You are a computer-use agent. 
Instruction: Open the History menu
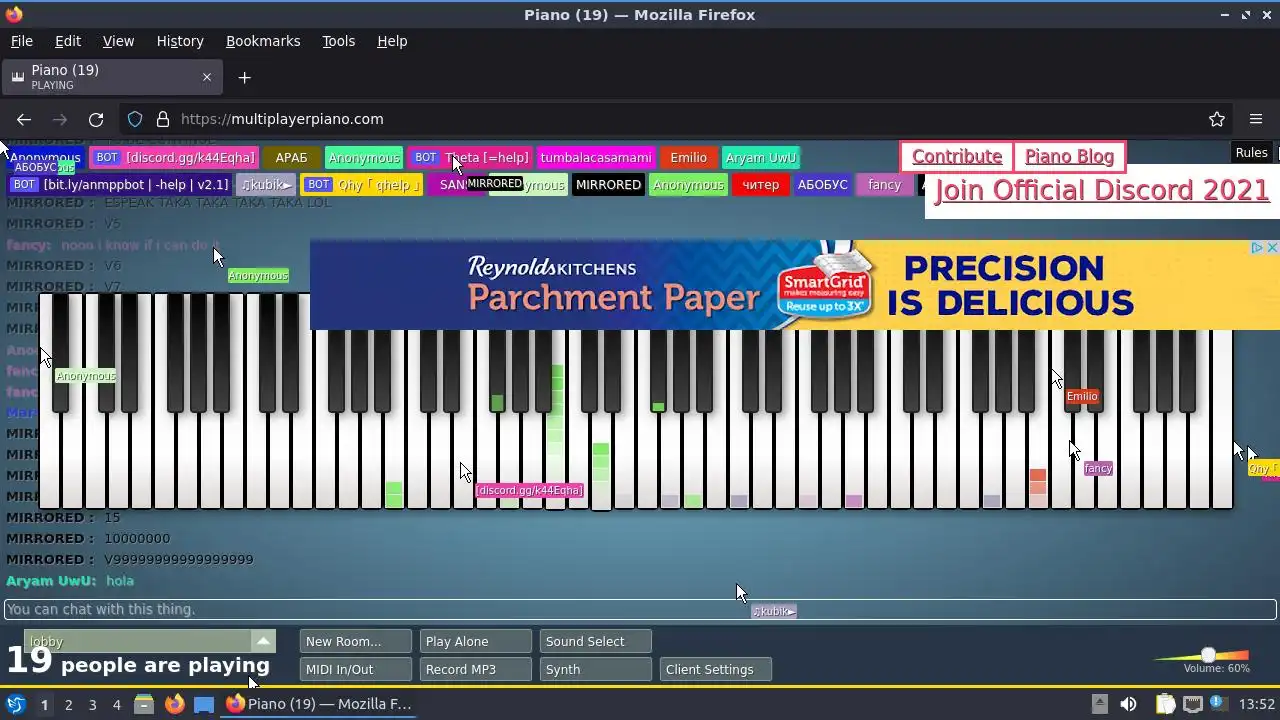coord(180,41)
